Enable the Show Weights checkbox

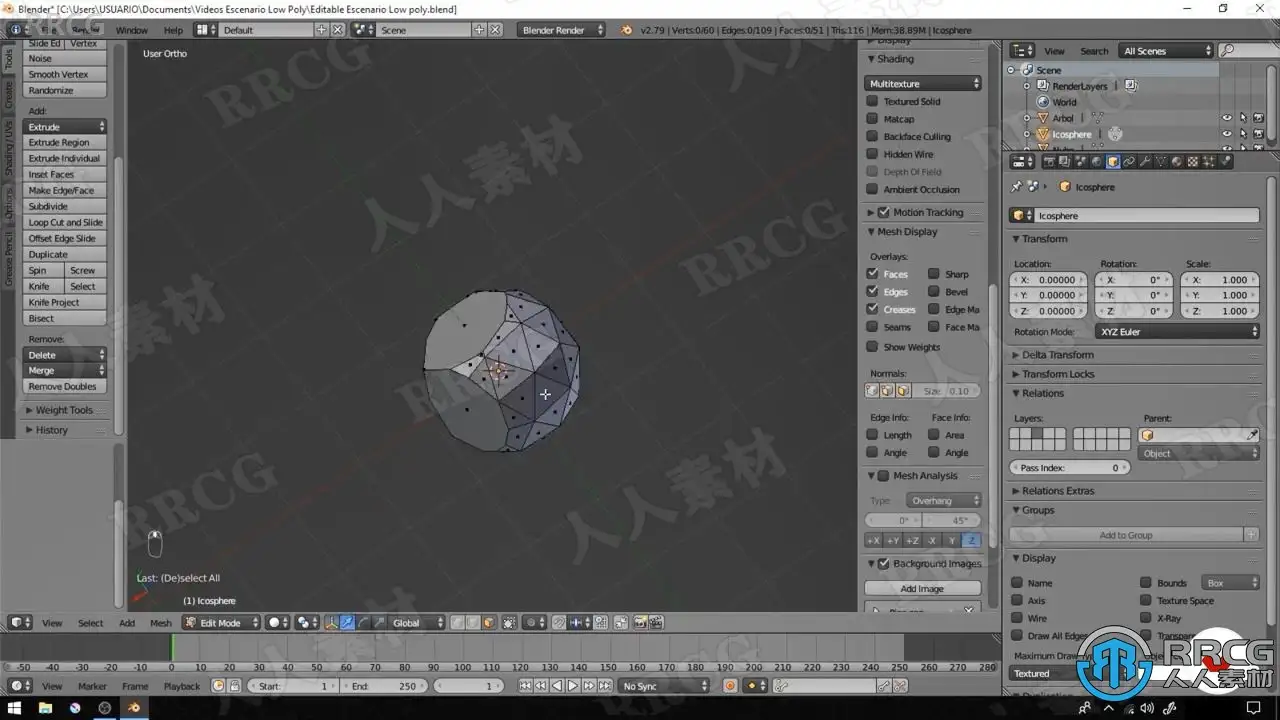[x=872, y=347]
